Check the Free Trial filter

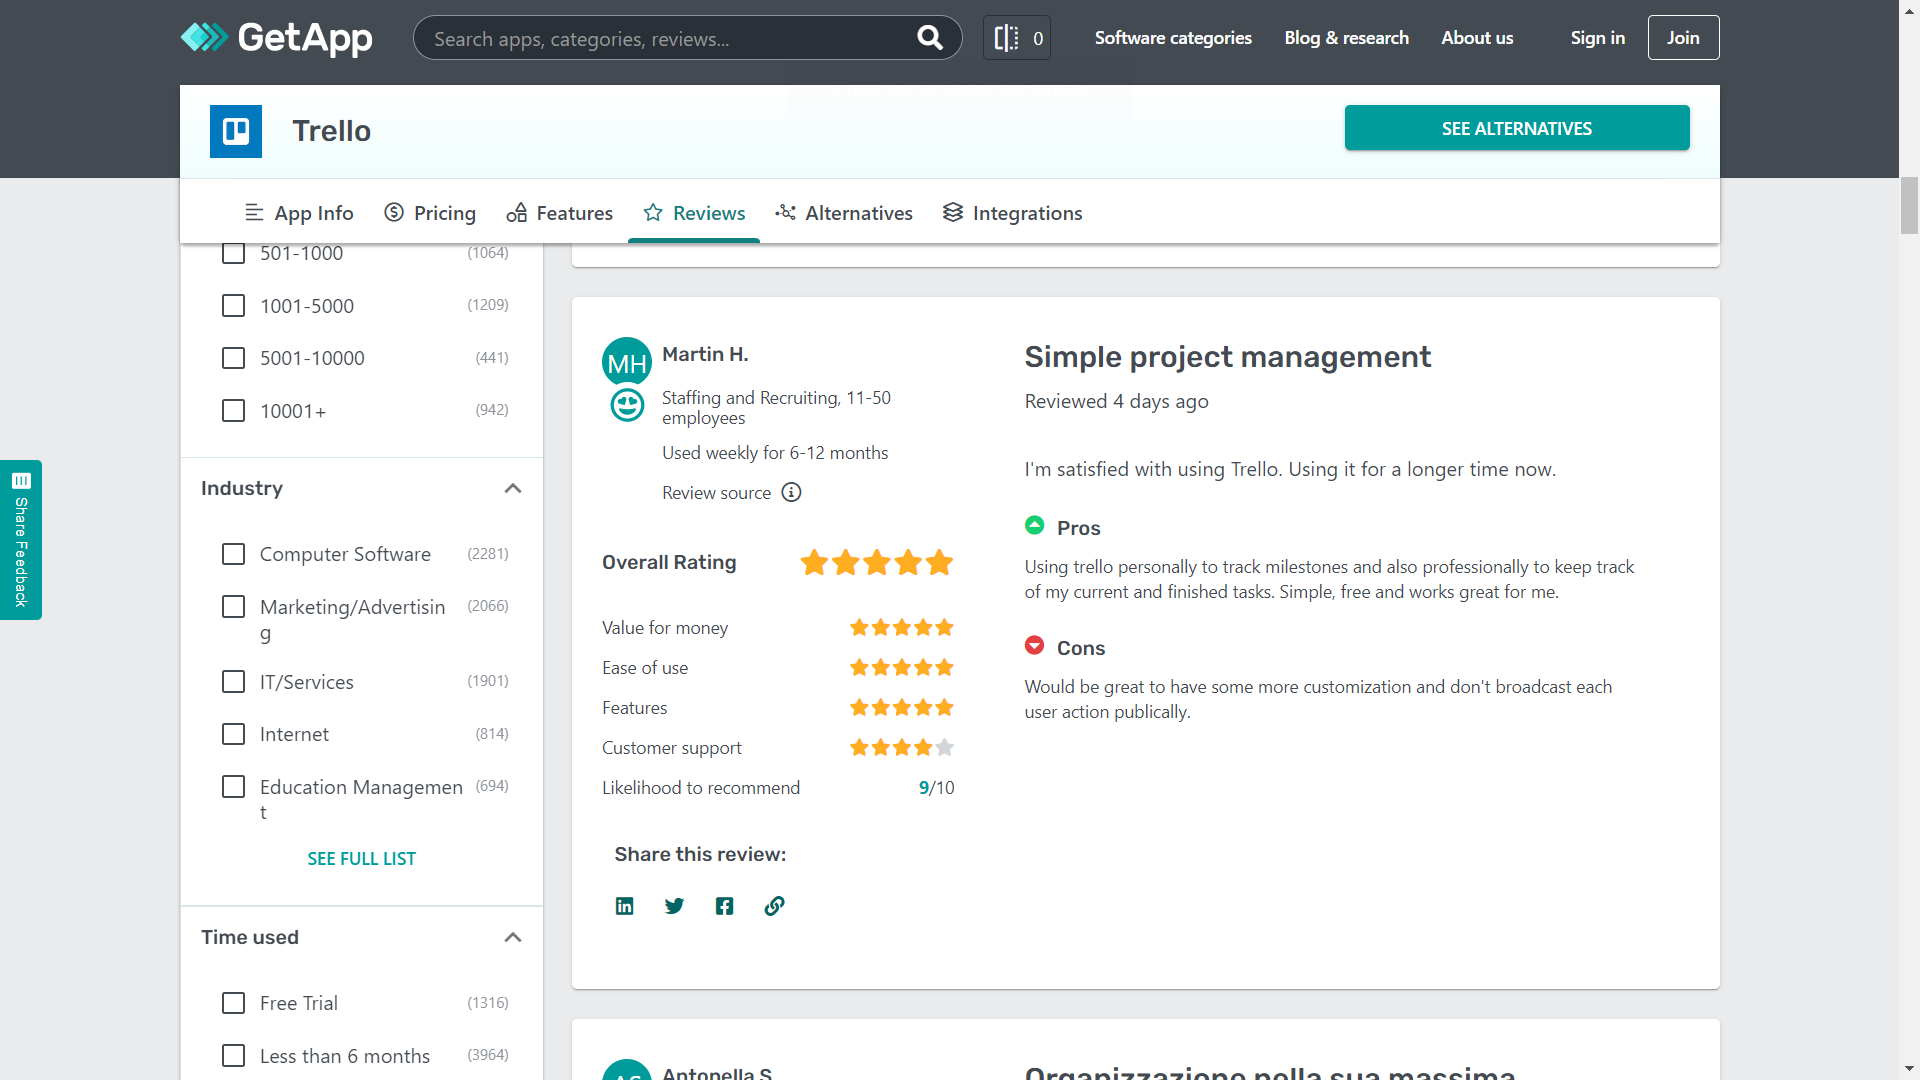click(x=233, y=1002)
